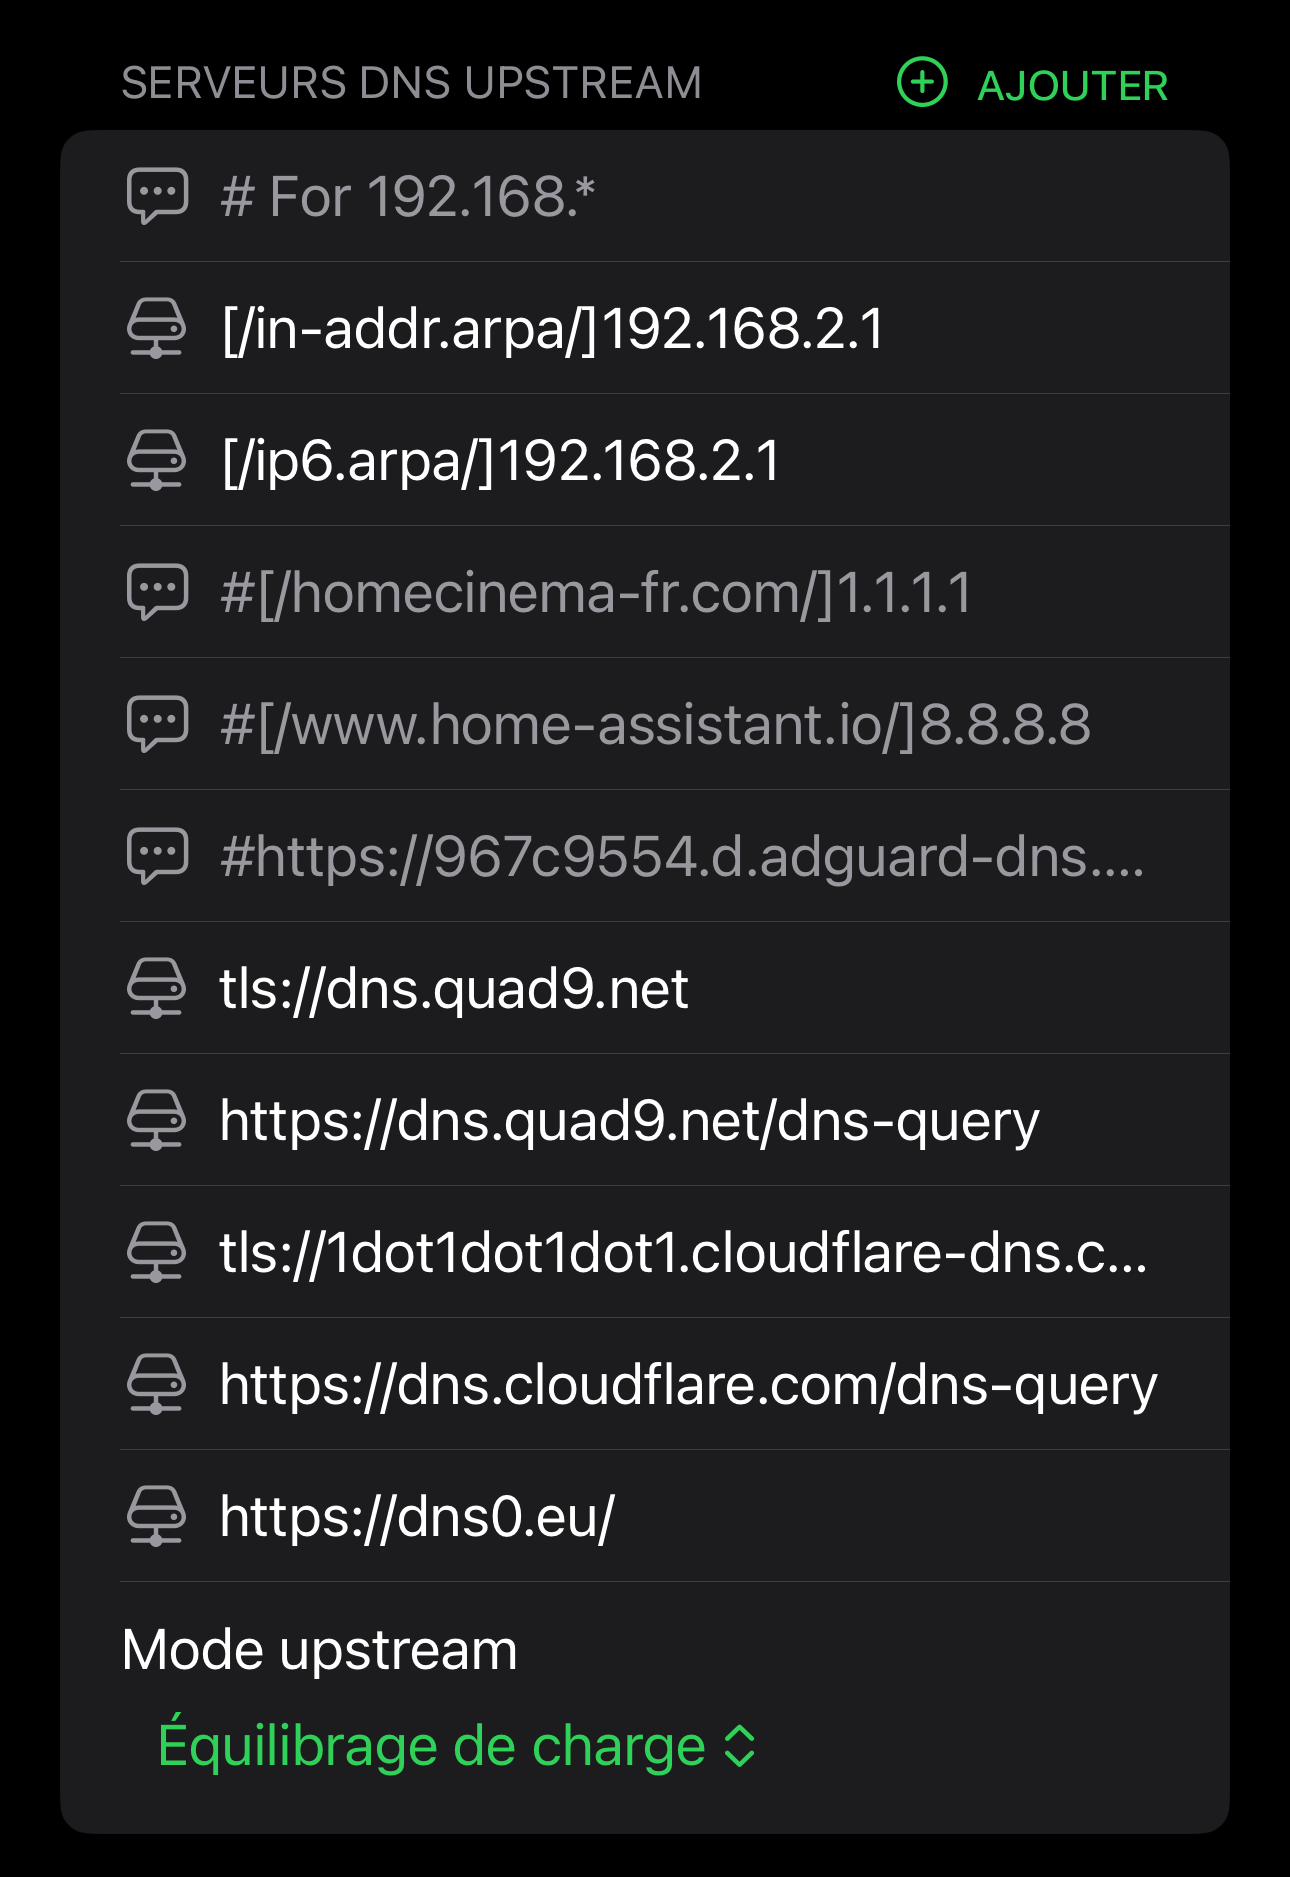This screenshot has height=1877, width=1290.
Task: Open the #[/homecinema-fr.com/]1.1.1.1 commented entry
Action: pos(596,592)
